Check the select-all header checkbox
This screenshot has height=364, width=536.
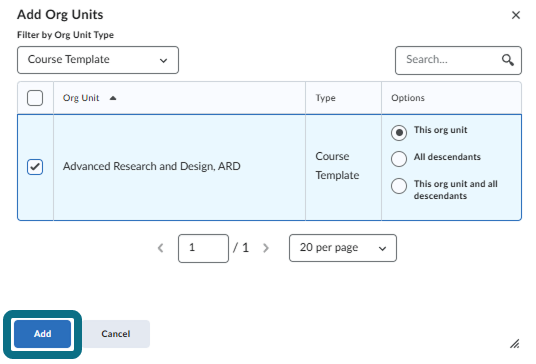[35, 98]
